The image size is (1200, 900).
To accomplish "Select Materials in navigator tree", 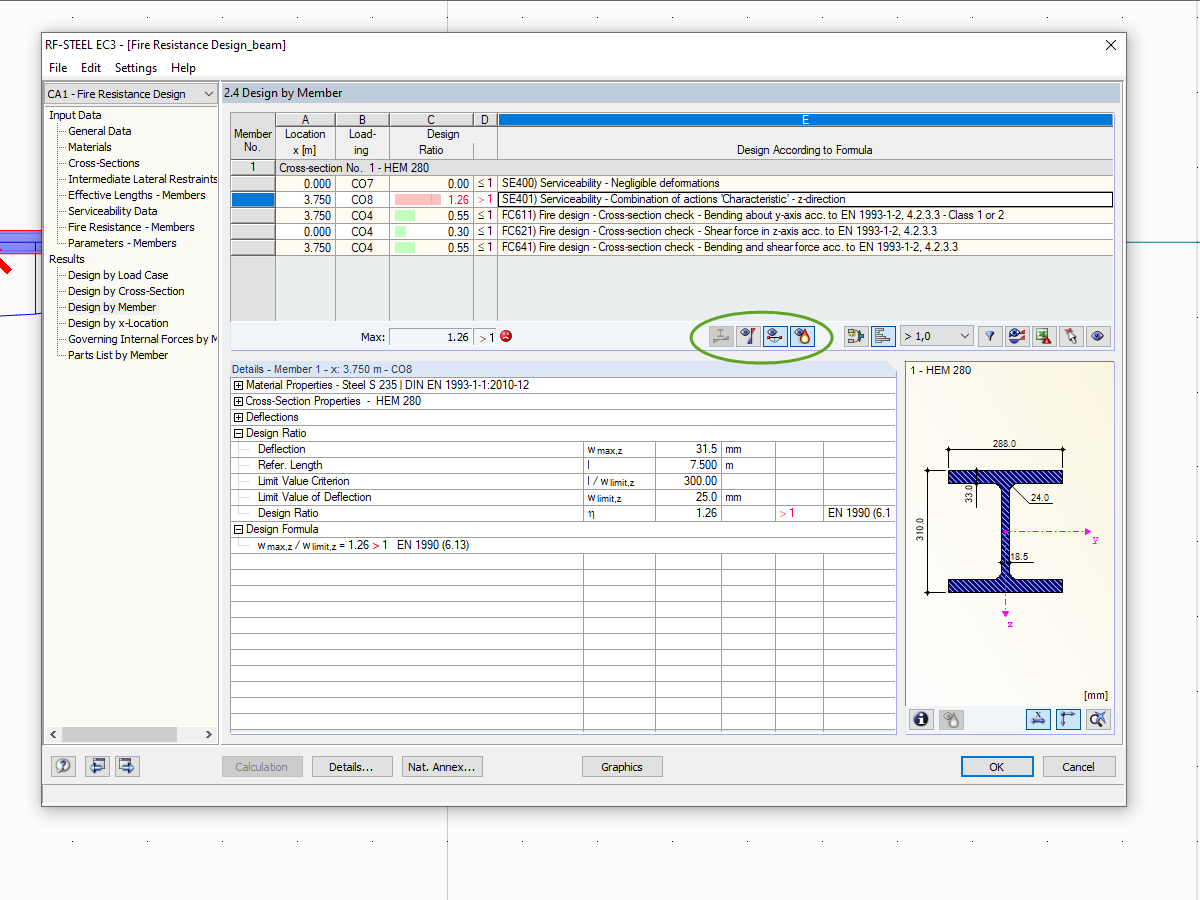I will pyautogui.click(x=90, y=147).
